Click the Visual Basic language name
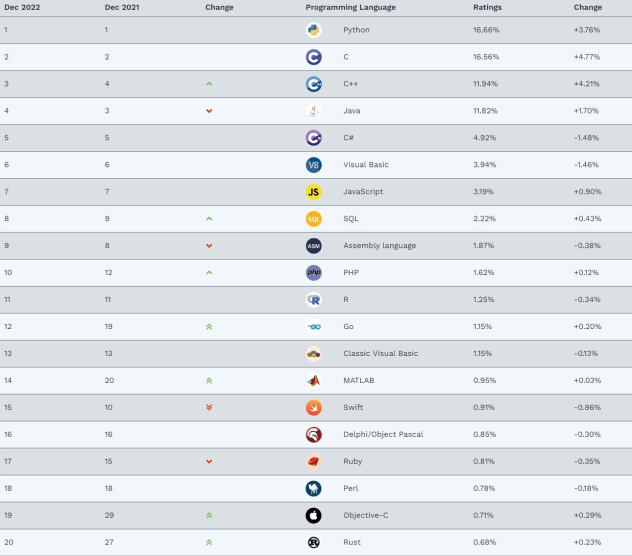Viewport: 632px width, 556px height. 366,165
